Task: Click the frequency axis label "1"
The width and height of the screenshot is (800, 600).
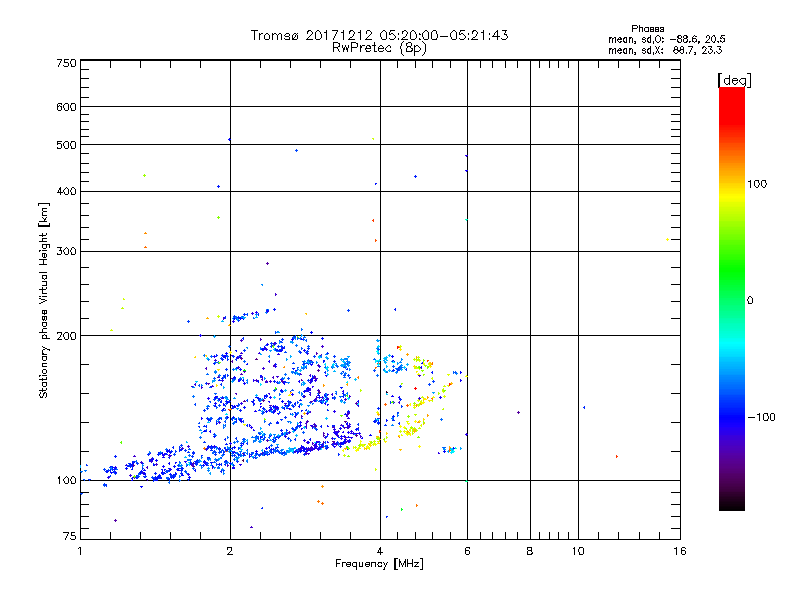Action: tap(80, 551)
